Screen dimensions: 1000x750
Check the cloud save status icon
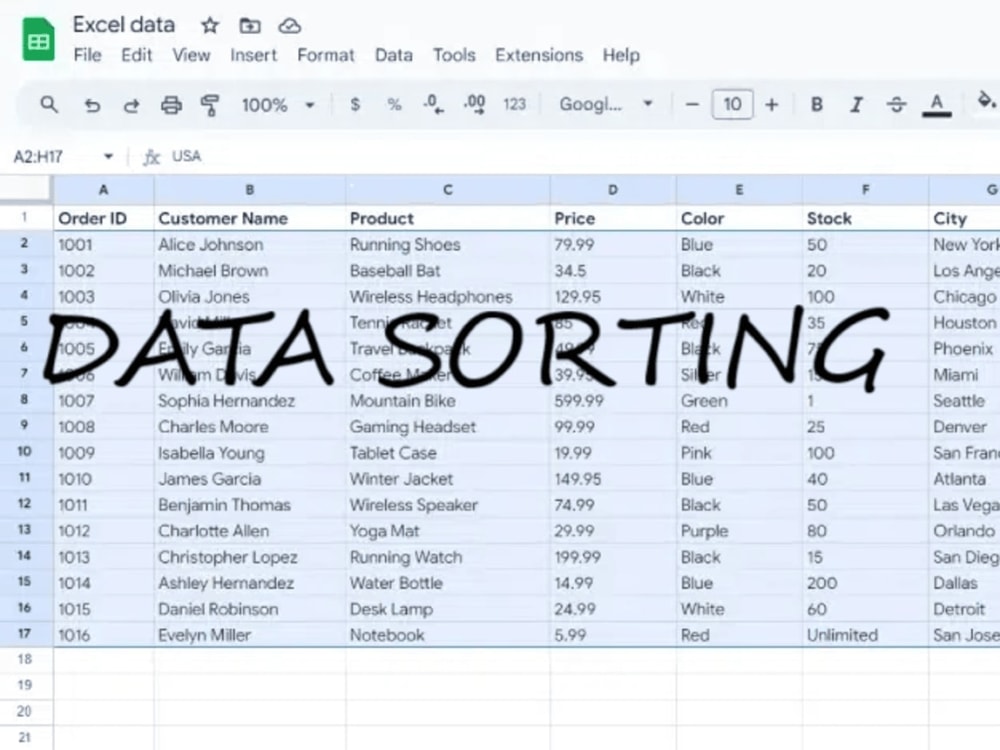pyautogui.click(x=290, y=26)
